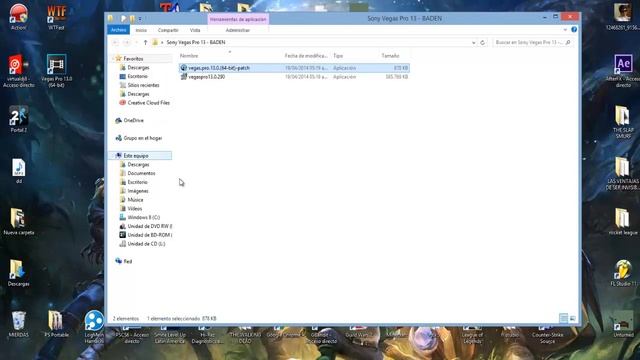Click the Buscar en Sony Vegas Pro 13 search field
This screenshot has width=640, height=360.
point(533,42)
